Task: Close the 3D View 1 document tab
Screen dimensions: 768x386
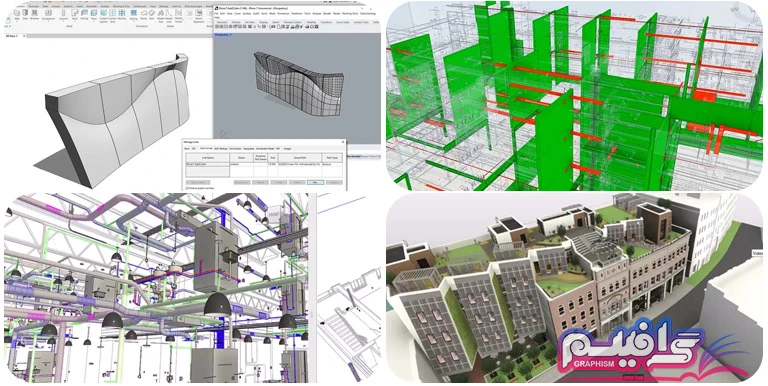Action: tap(24, 36)
